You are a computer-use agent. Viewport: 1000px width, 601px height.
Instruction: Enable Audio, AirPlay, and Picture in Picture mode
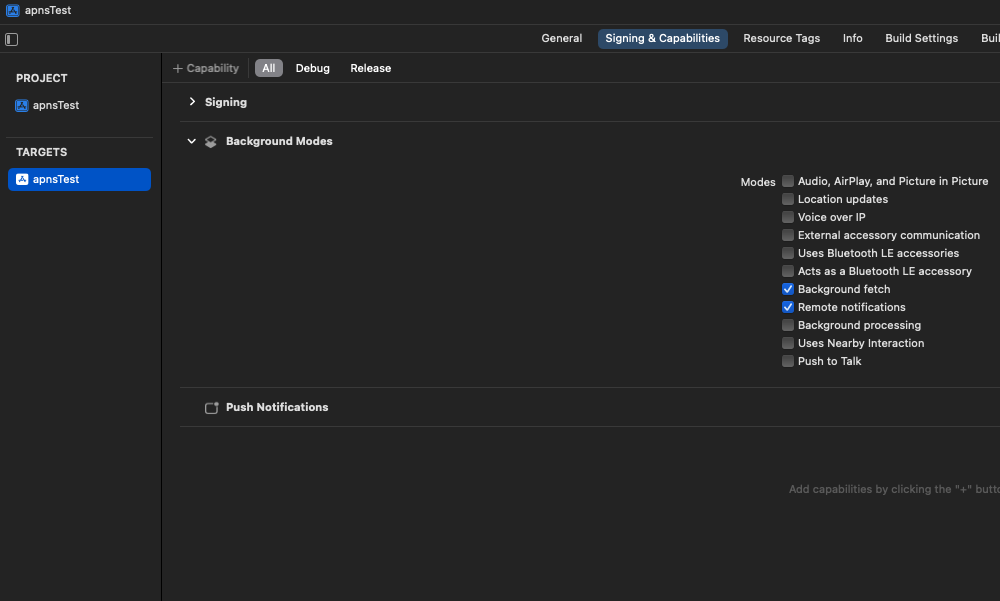click(788, 181)
